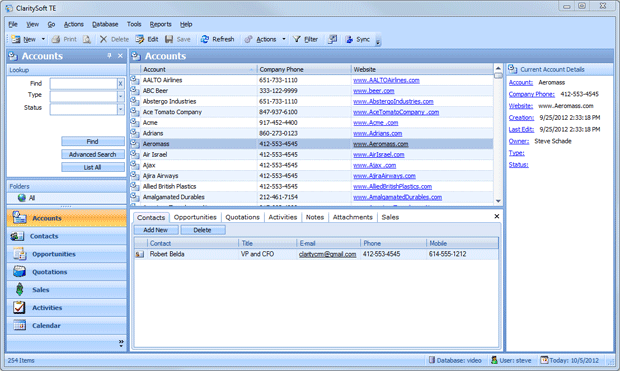Screen dimensions: 620x371
Task: Refresh the accounts list
Action: tap(217, 39)
